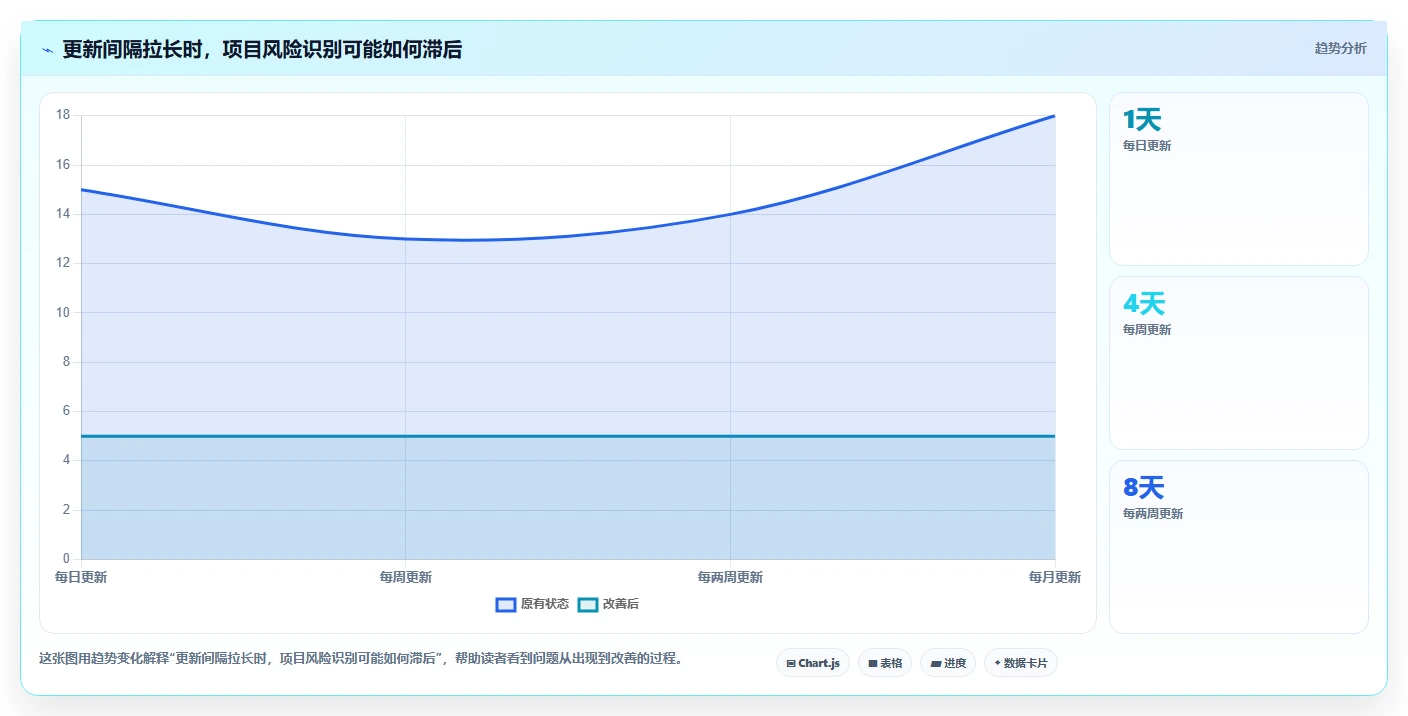Click the 6 y-axis tick label
1408x716 pixels.
(x=66, y=411)
